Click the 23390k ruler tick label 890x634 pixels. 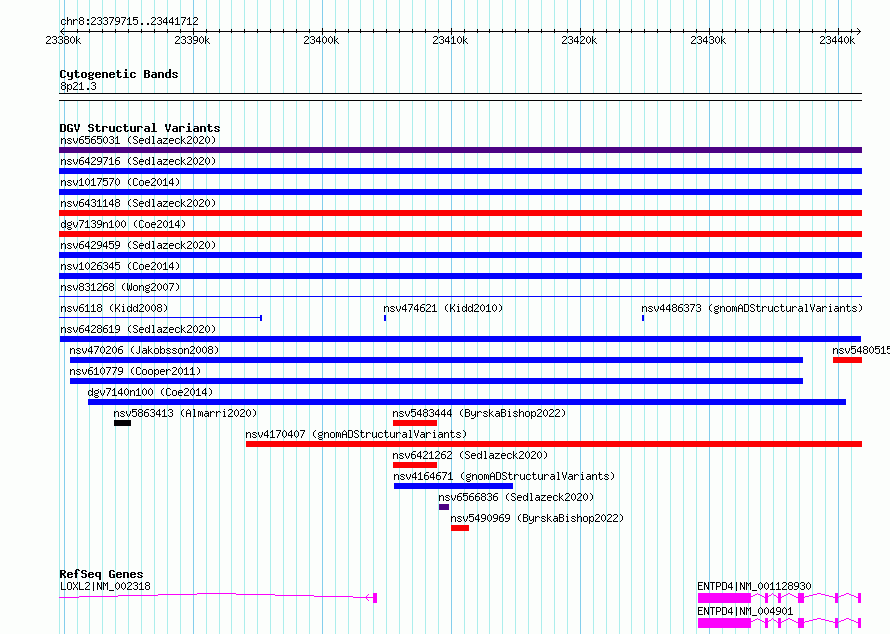192,40
